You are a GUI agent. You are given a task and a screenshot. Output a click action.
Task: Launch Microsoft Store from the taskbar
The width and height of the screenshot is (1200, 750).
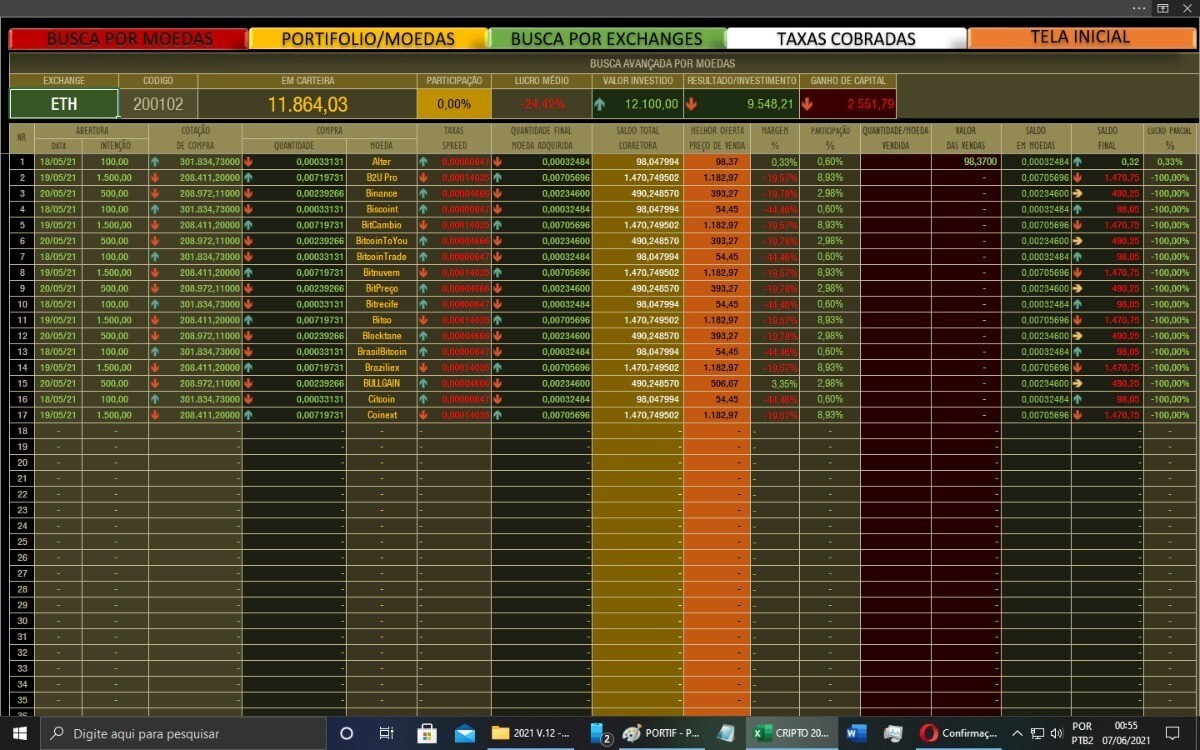pos(426,733)
